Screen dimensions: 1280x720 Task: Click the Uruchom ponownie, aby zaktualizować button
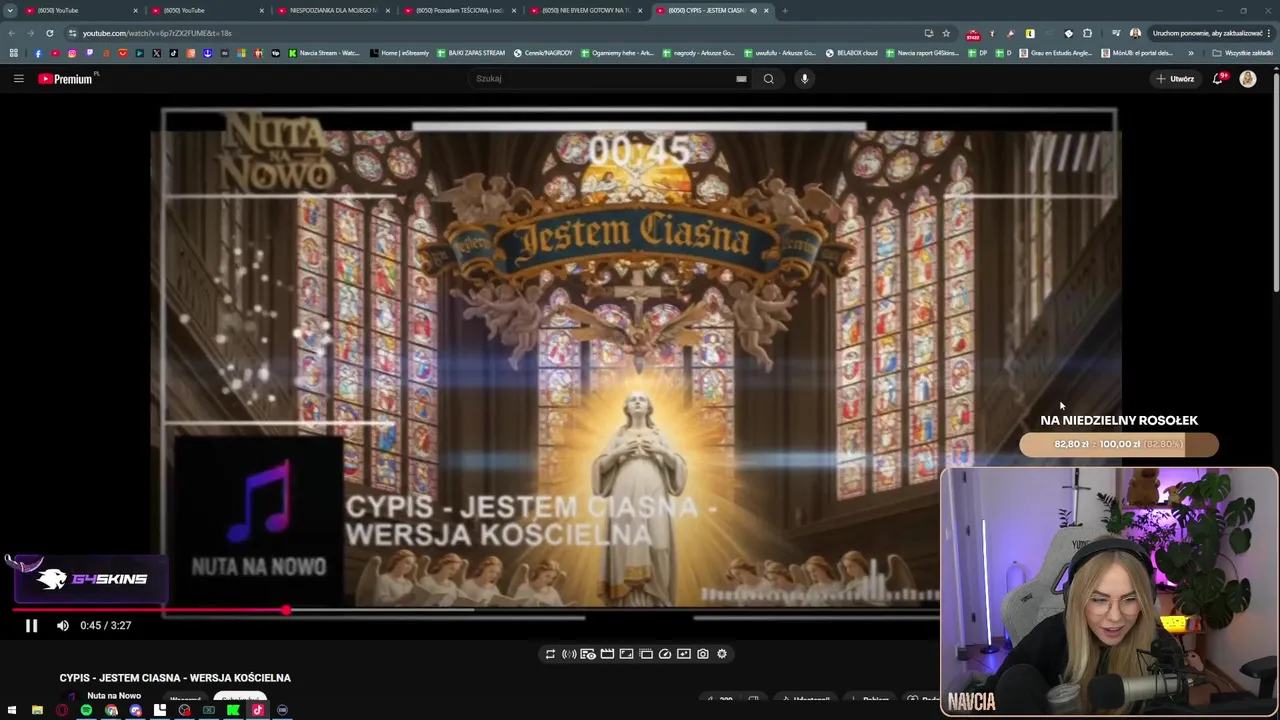tap(1210, 33)
